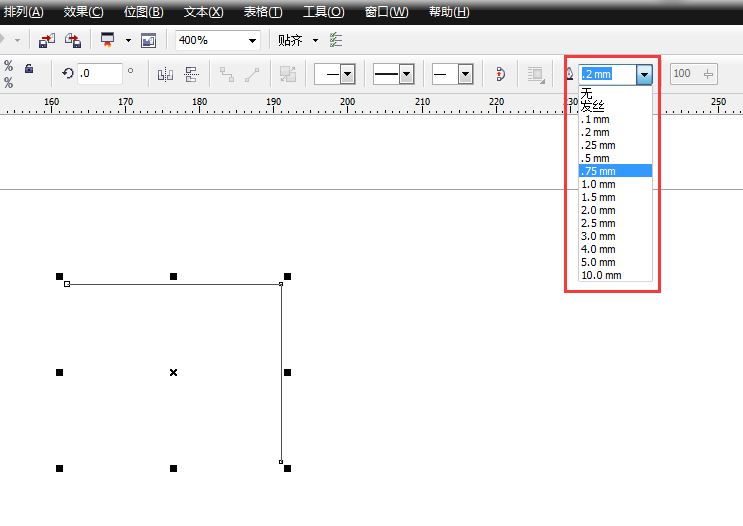Screen dimensions: 743x526
Task: Click the Options checklist icon beside 贴齐
Action: [336, 41]
